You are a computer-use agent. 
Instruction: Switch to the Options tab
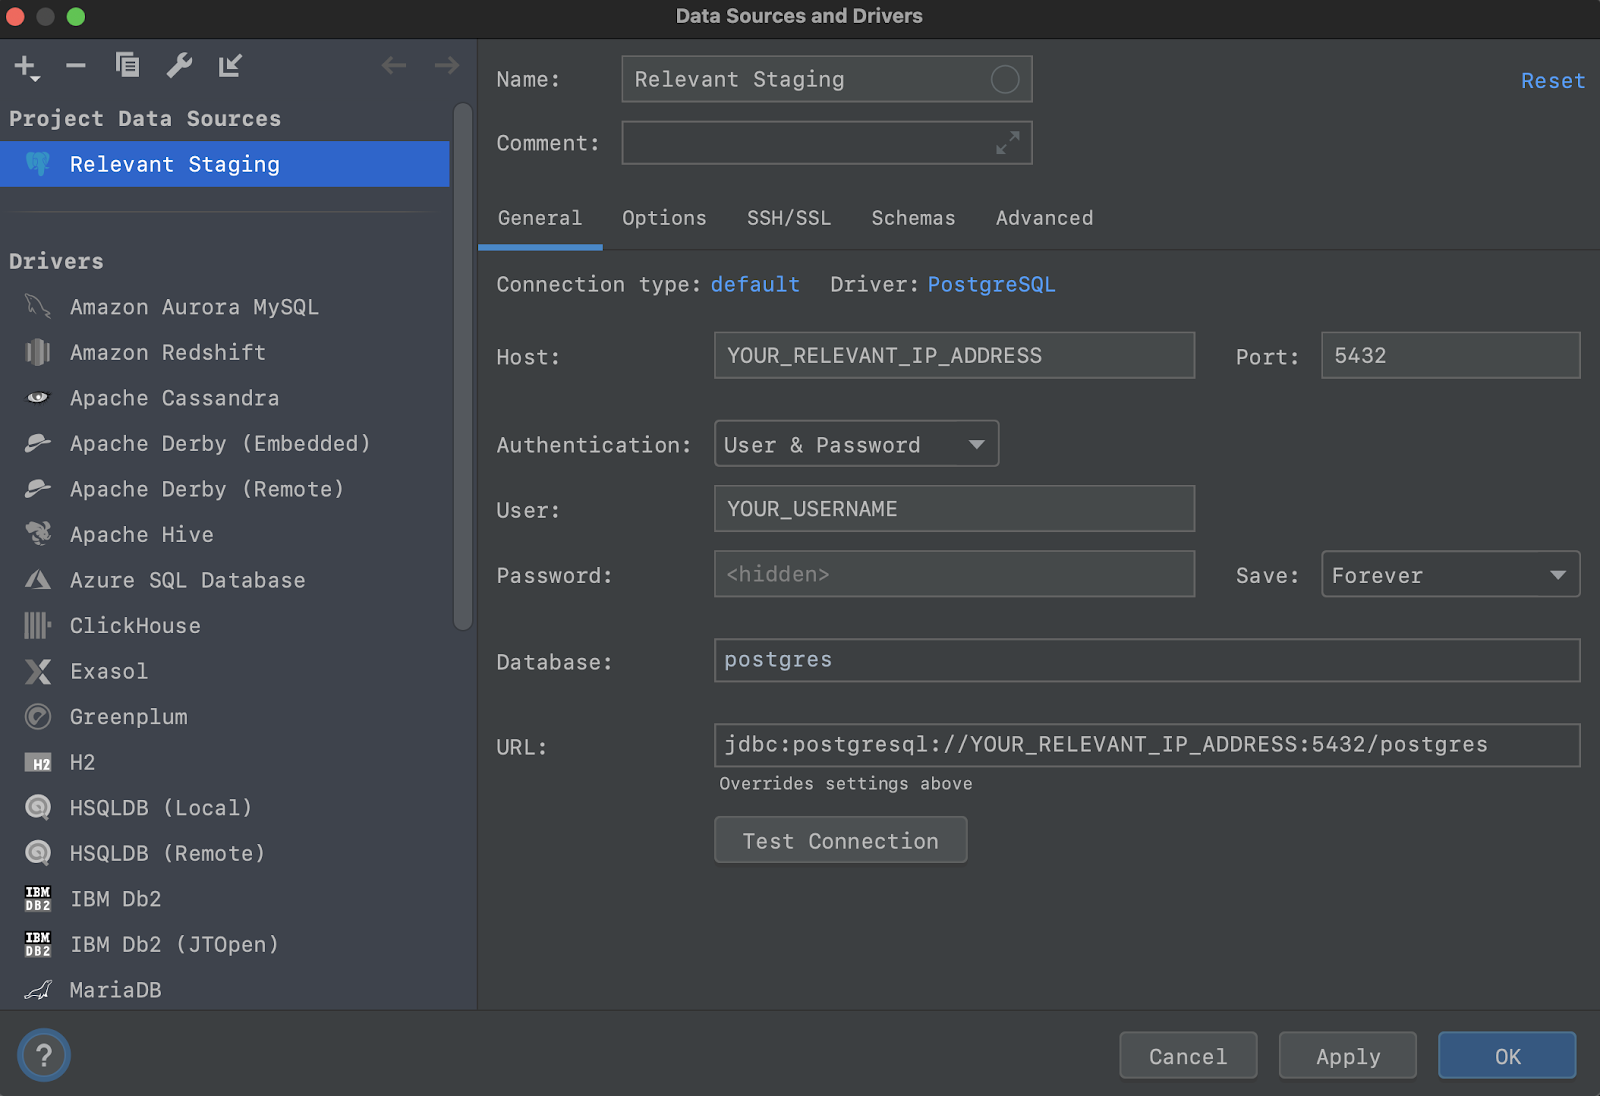[x=664, y=218]
